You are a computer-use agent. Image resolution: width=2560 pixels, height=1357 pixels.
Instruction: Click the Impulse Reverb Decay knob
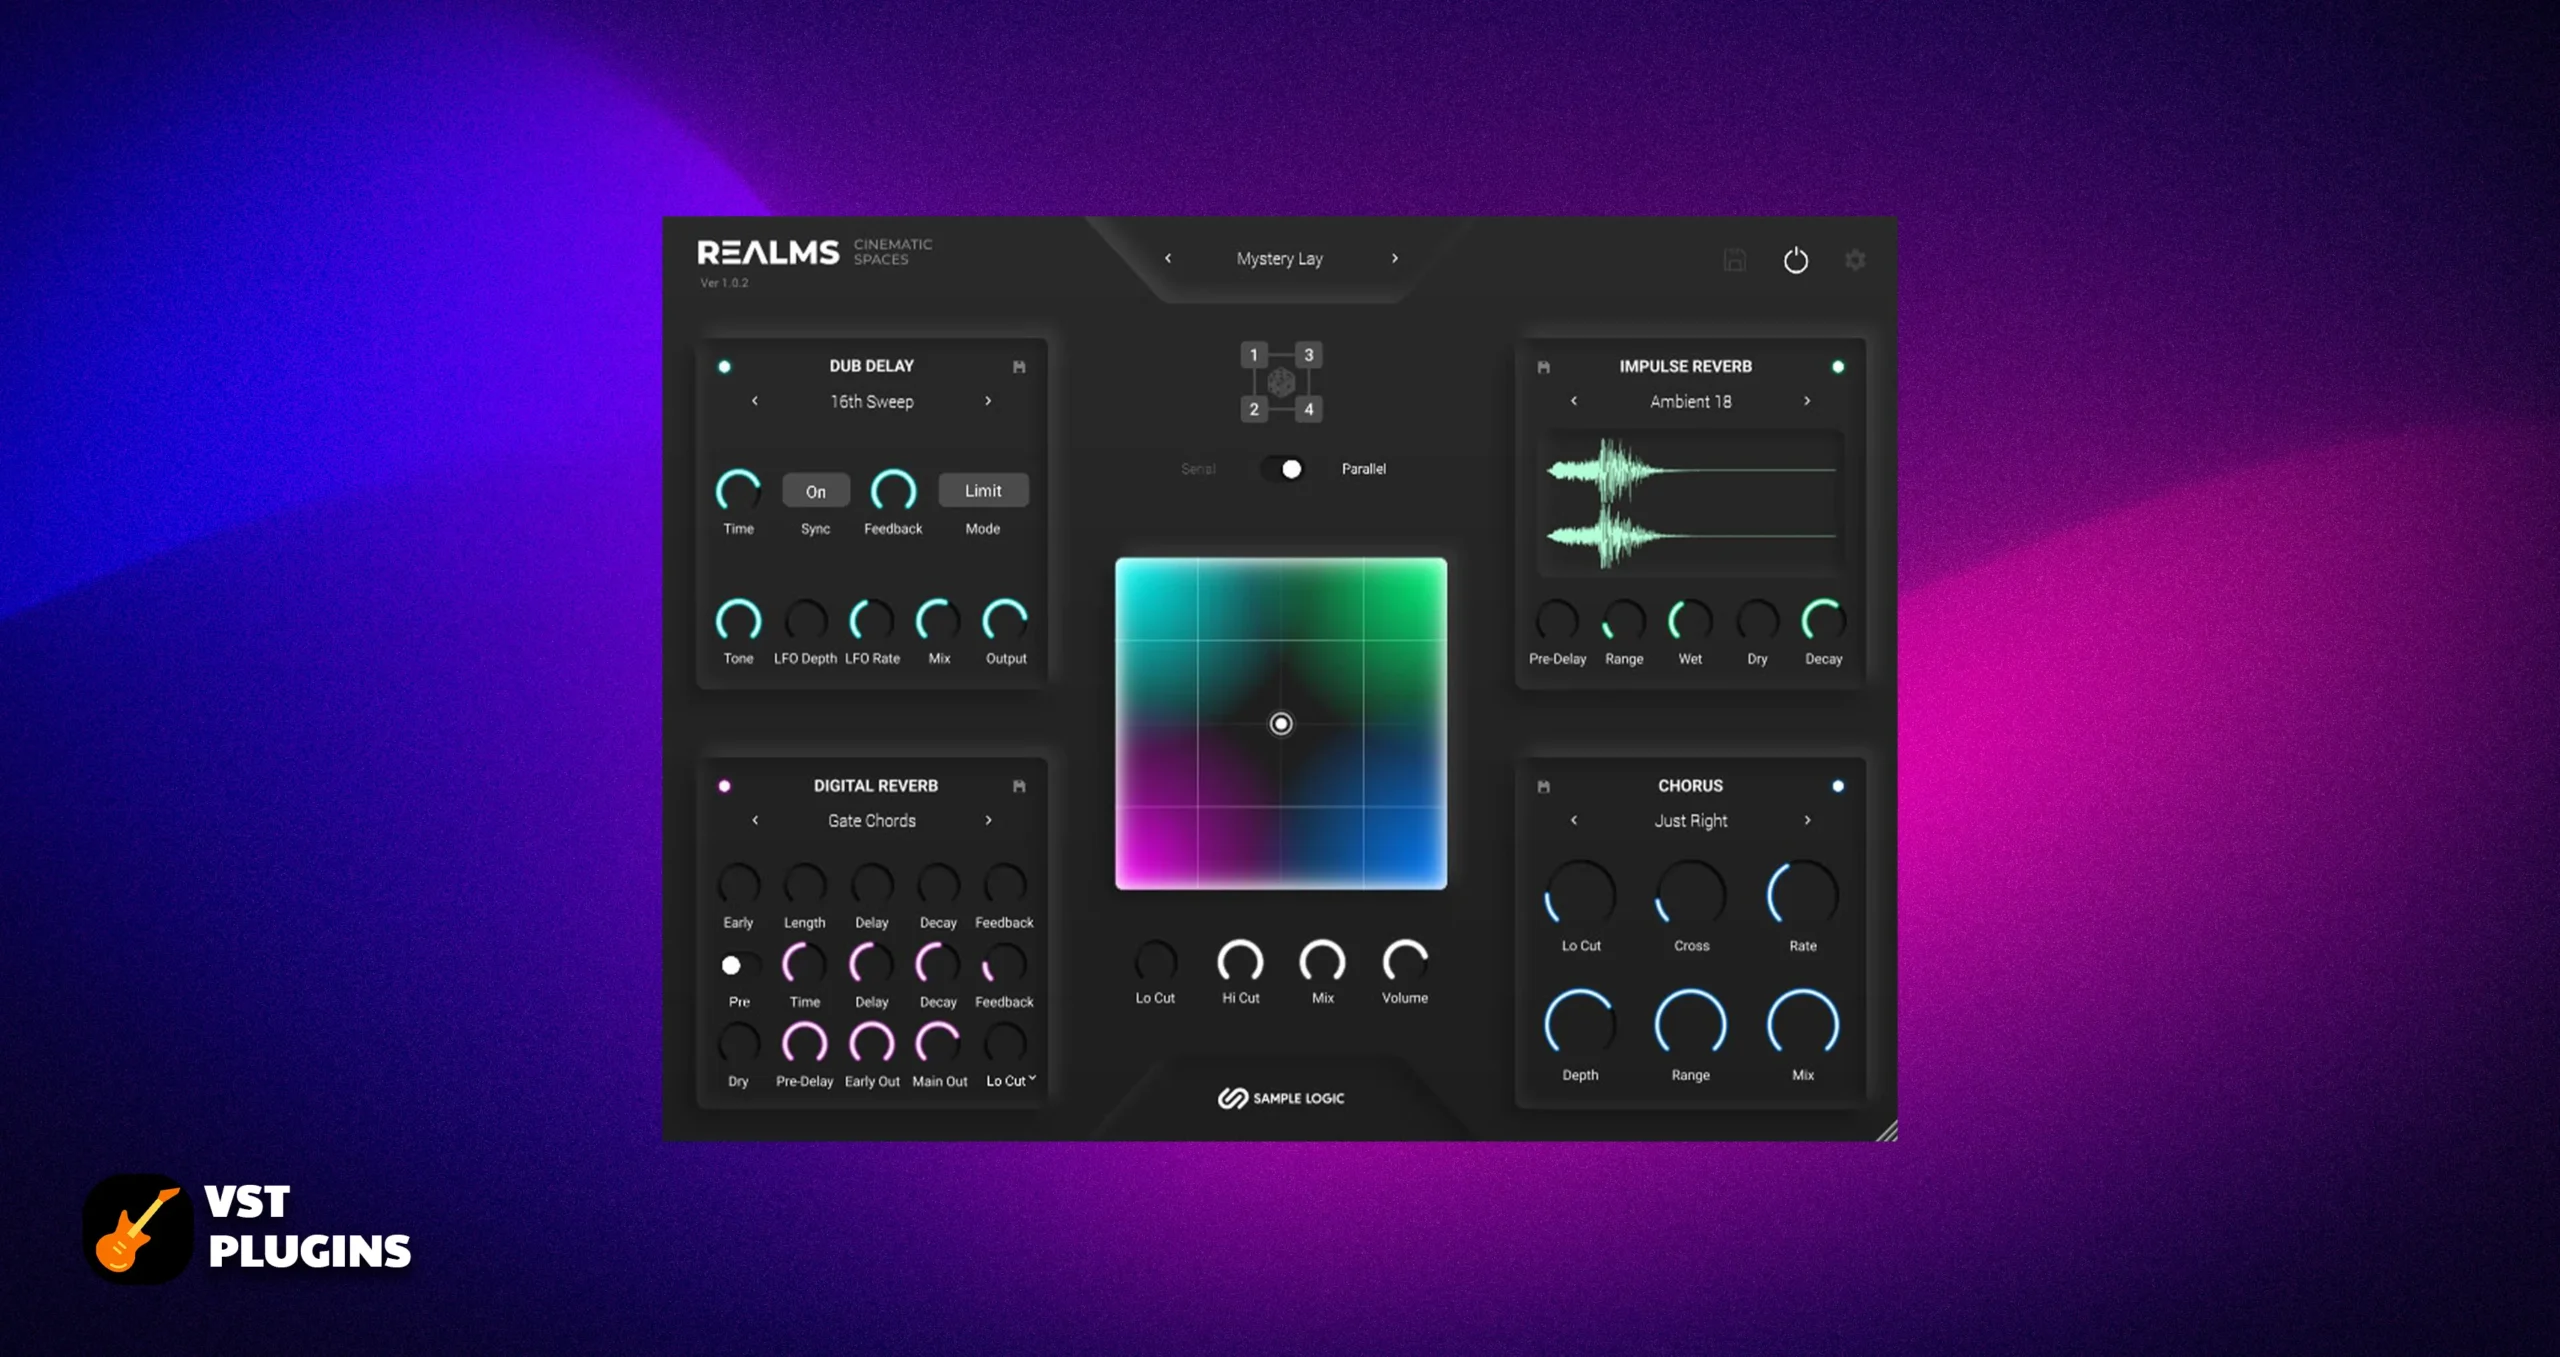(x=1823, y=622)
